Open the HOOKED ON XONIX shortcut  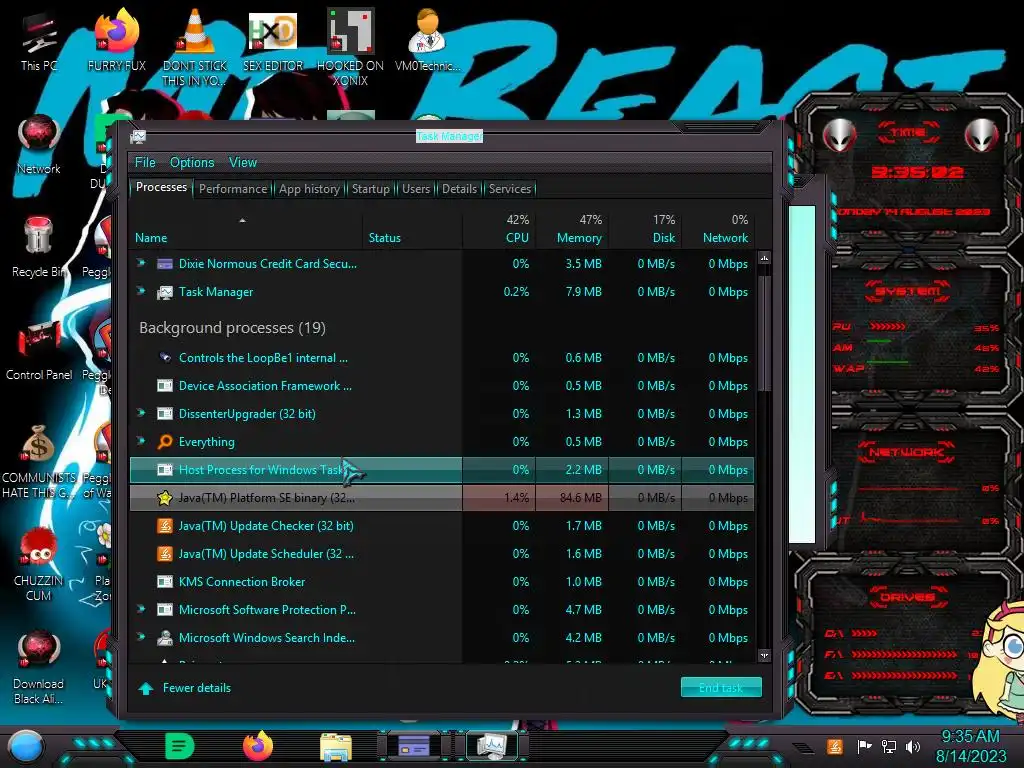pyautogui.click(x=350, y=47)
